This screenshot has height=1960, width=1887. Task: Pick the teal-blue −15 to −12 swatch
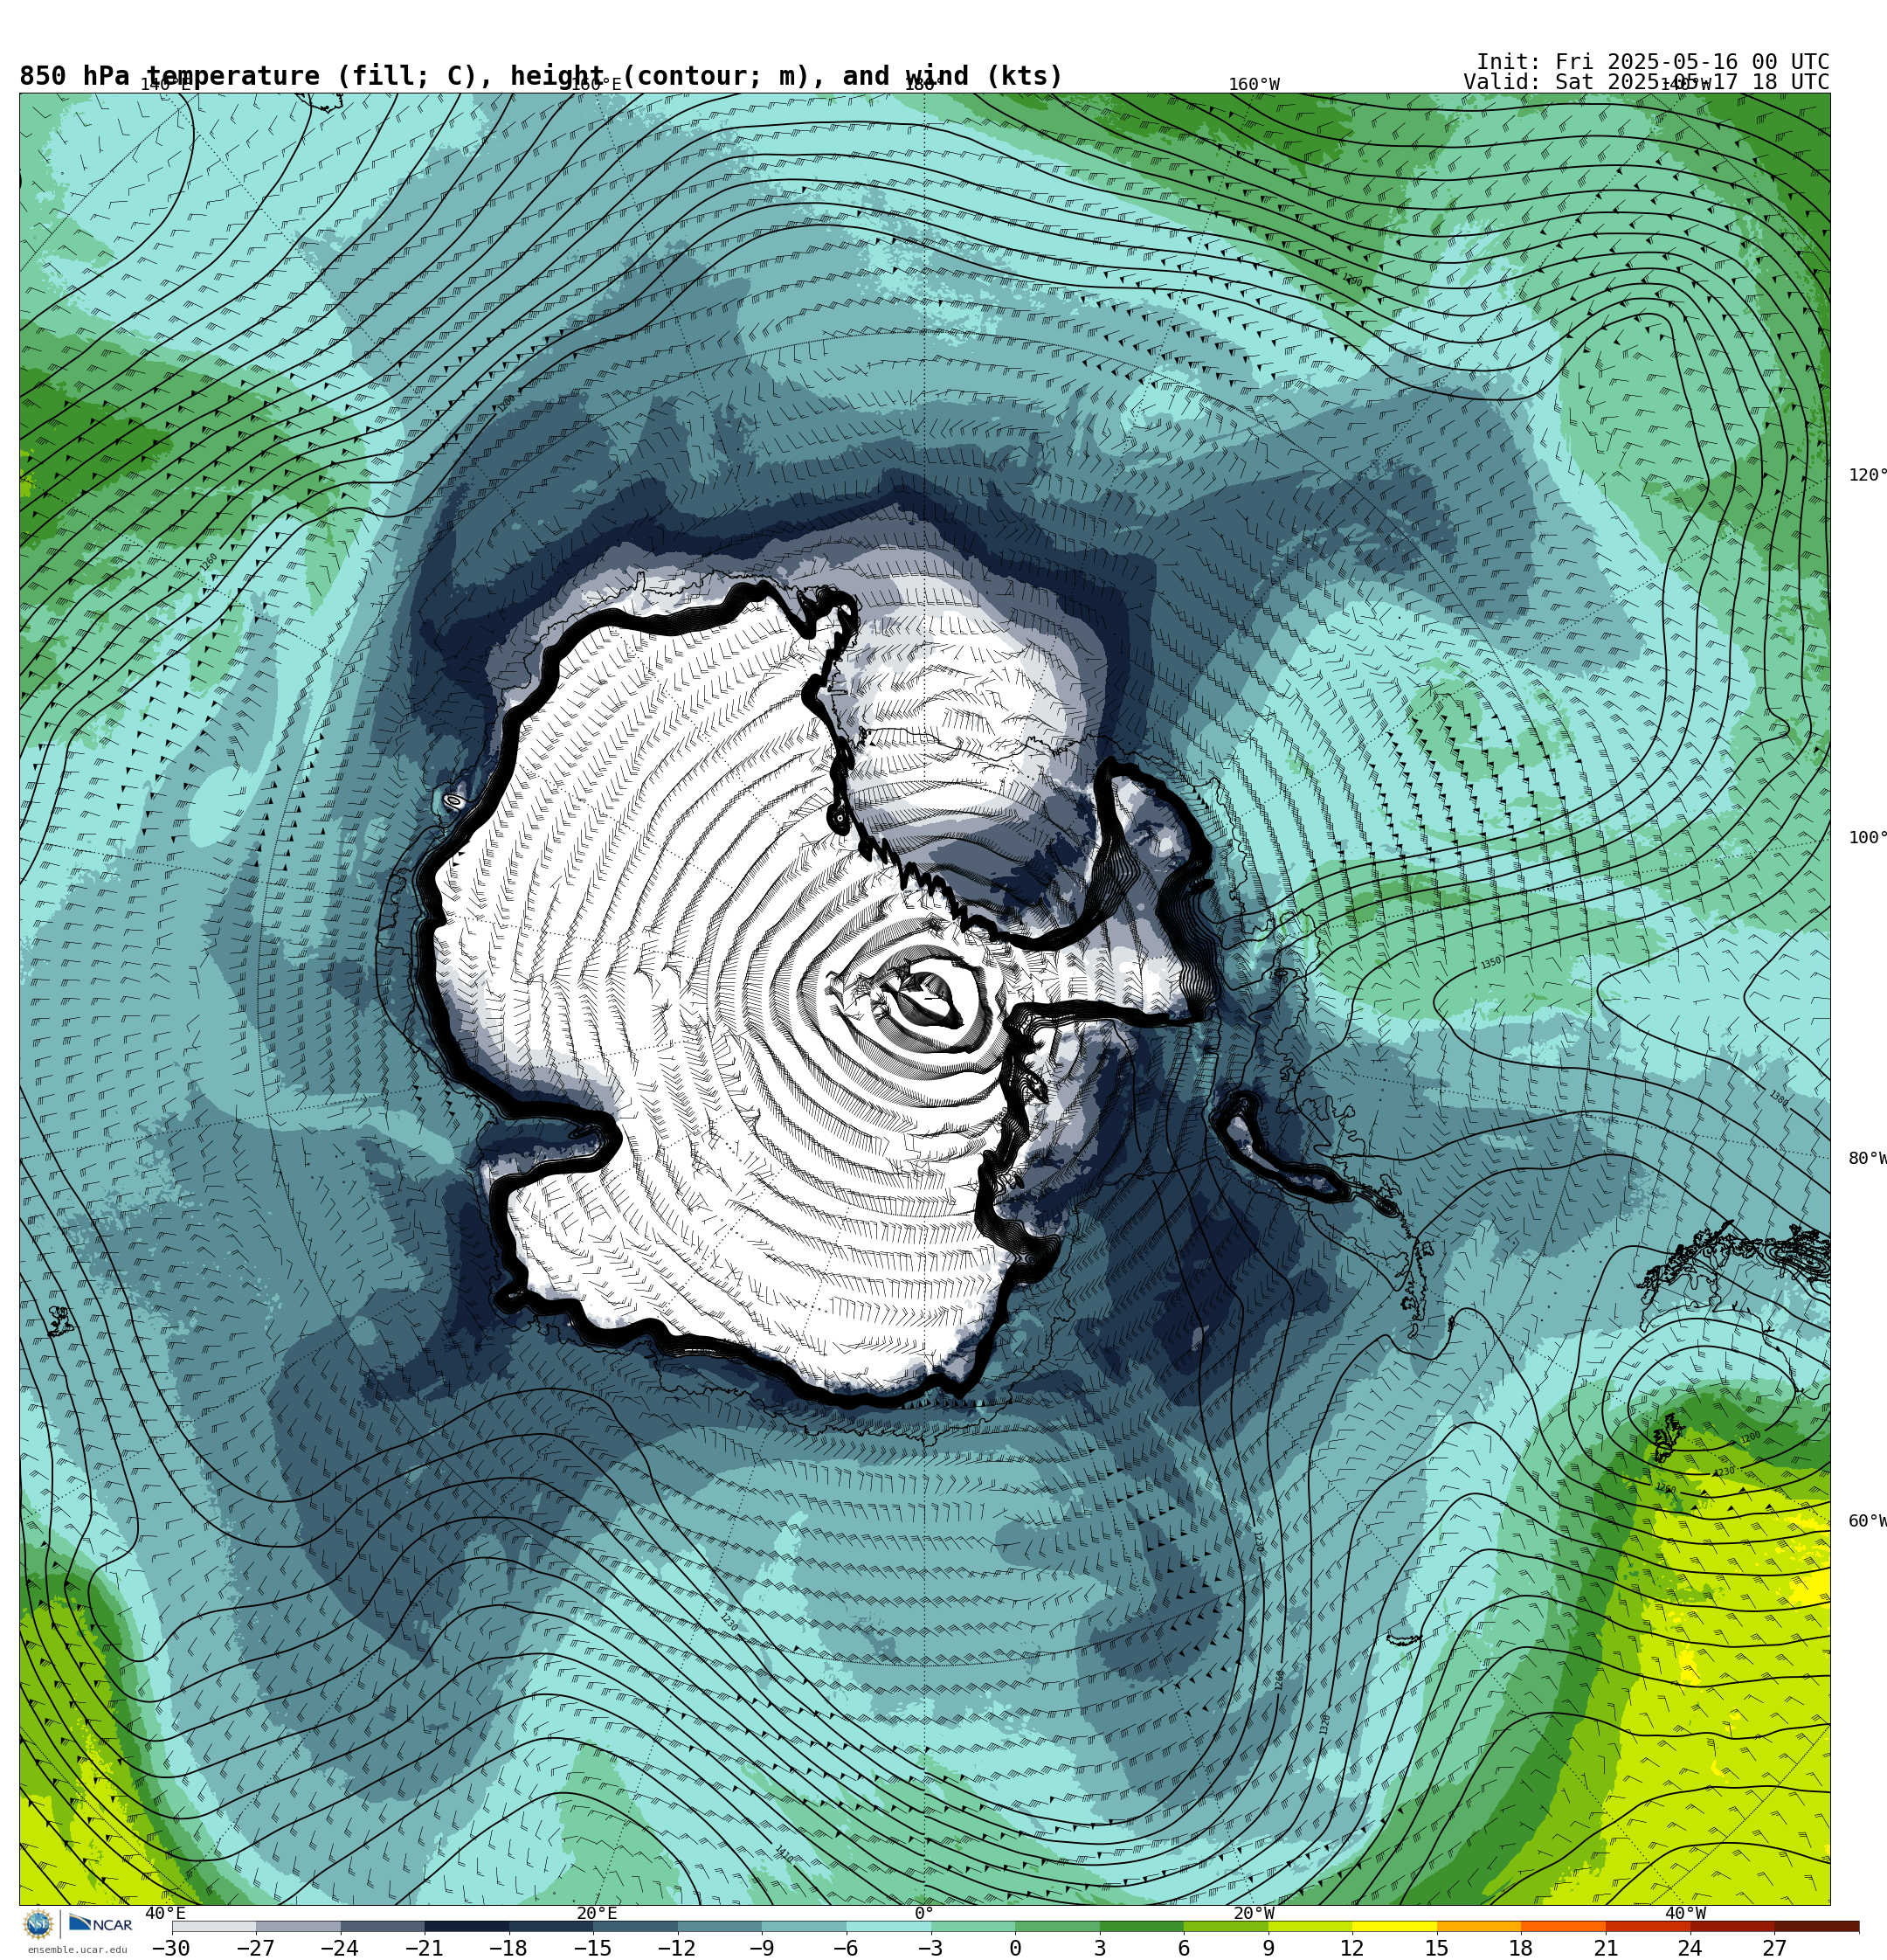(635, 1927)
